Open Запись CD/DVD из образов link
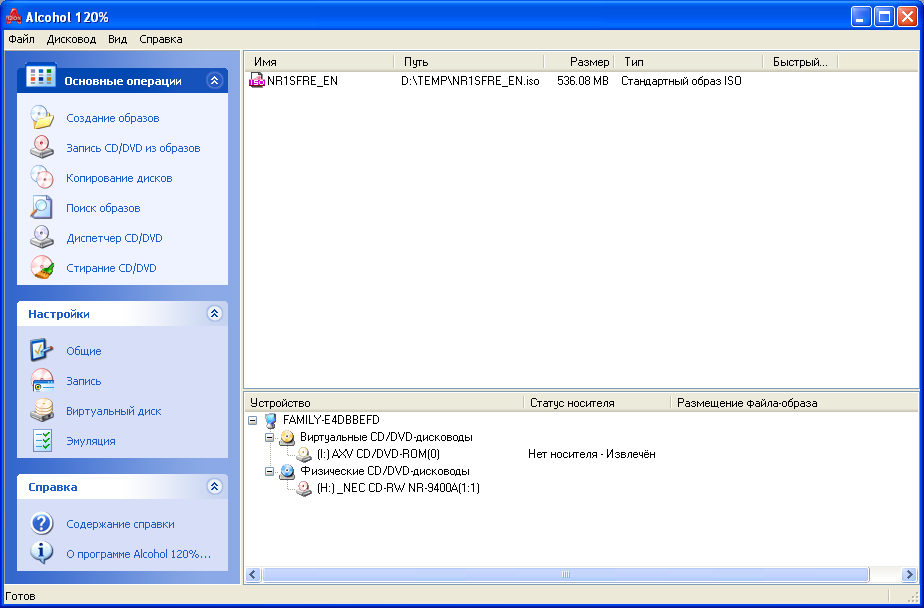 coord(133,148)
